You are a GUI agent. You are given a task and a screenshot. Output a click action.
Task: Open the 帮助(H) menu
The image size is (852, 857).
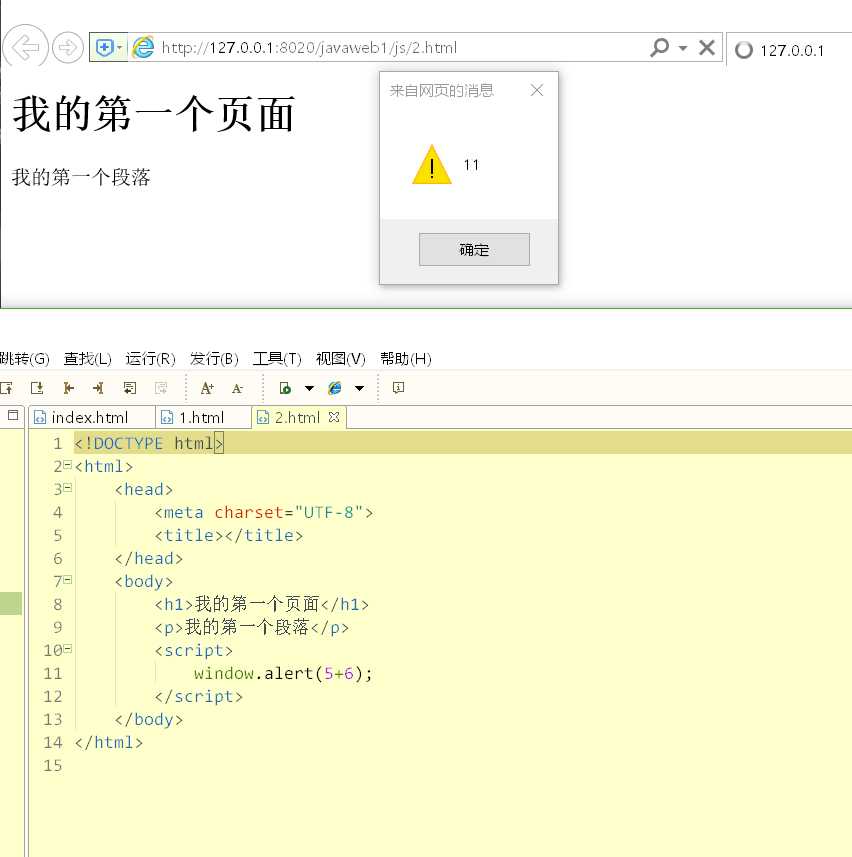(406, 359)
